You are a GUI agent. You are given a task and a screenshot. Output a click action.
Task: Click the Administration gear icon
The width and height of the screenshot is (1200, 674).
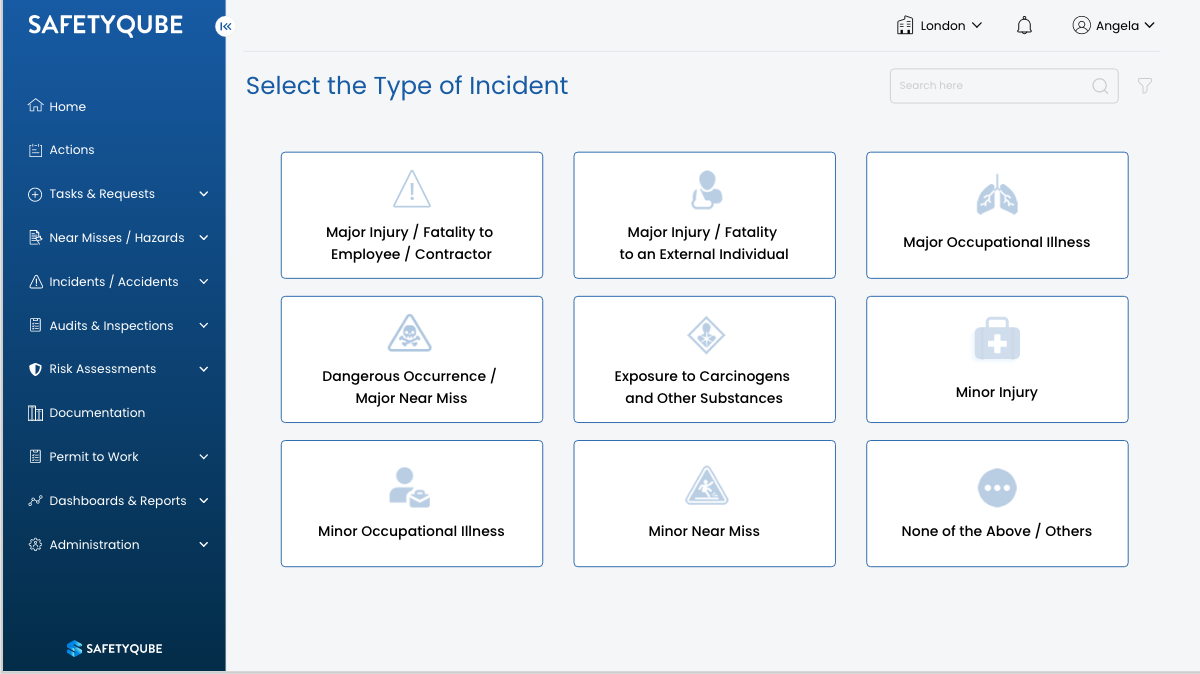click(x=36, y=545)
